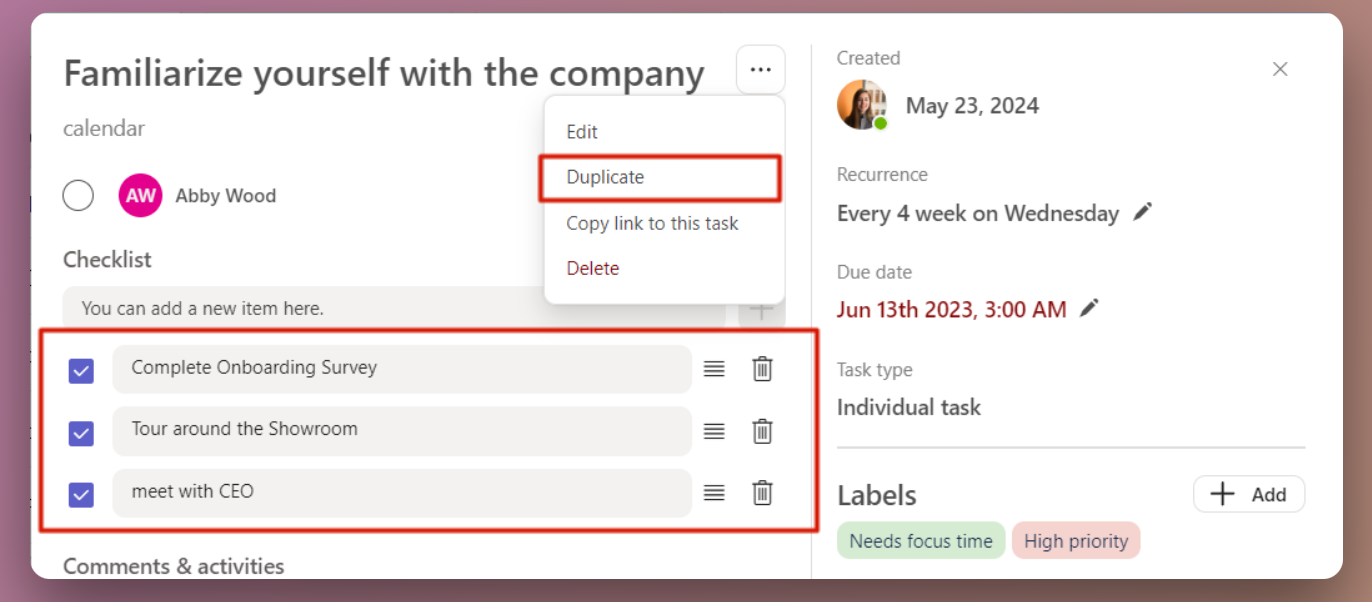Click the plus icon on the Add label button
The image size is (1372, 602).
1222,493
